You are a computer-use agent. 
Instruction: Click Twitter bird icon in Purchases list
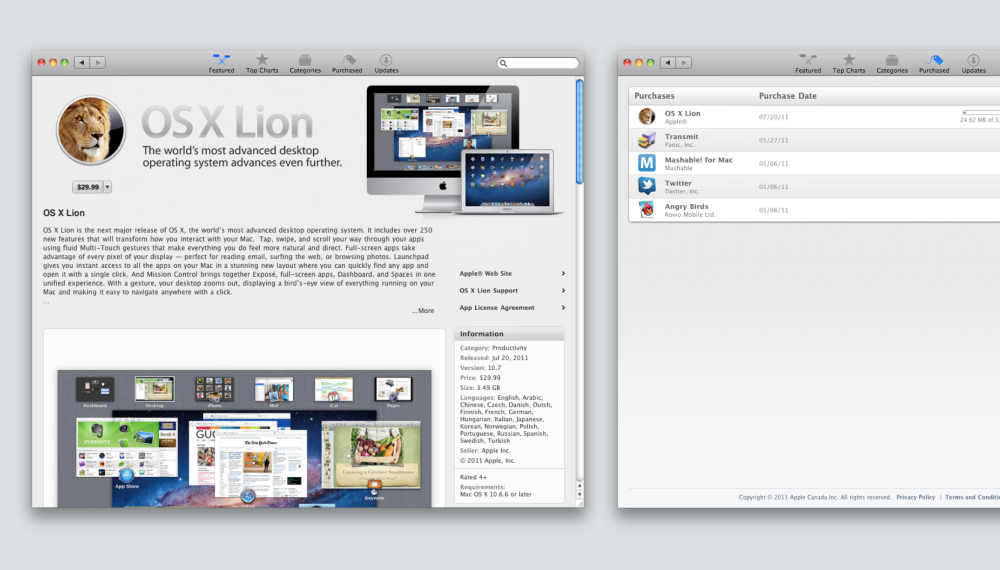[647, 186]
